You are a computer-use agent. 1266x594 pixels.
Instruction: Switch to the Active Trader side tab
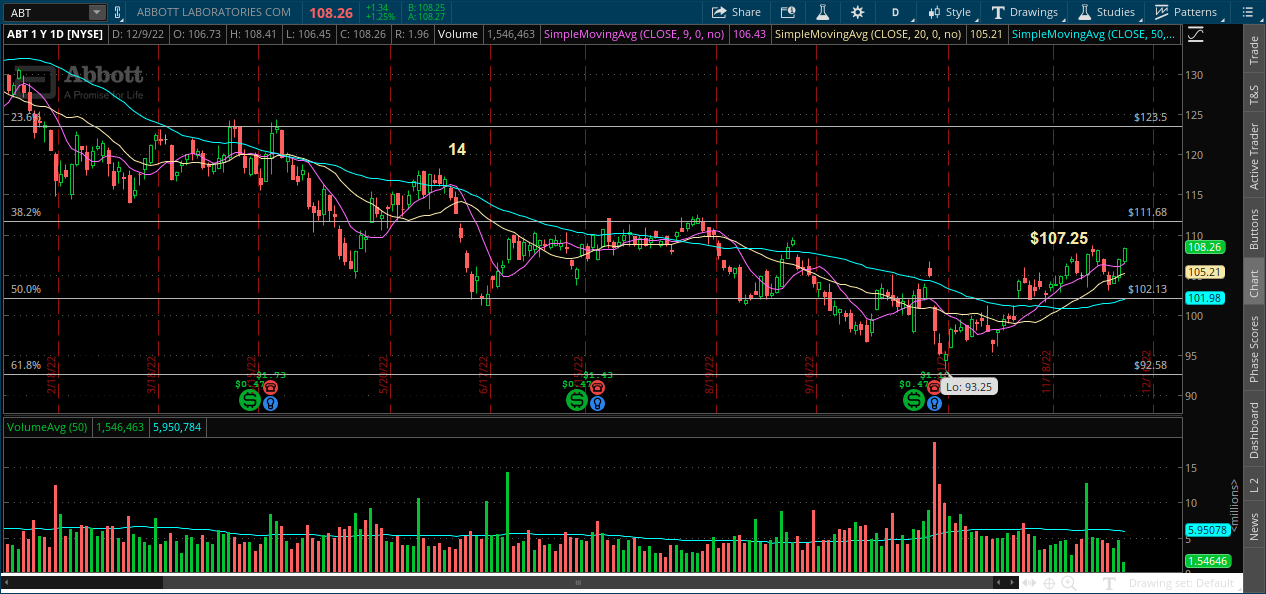(x=1253, y=156)
